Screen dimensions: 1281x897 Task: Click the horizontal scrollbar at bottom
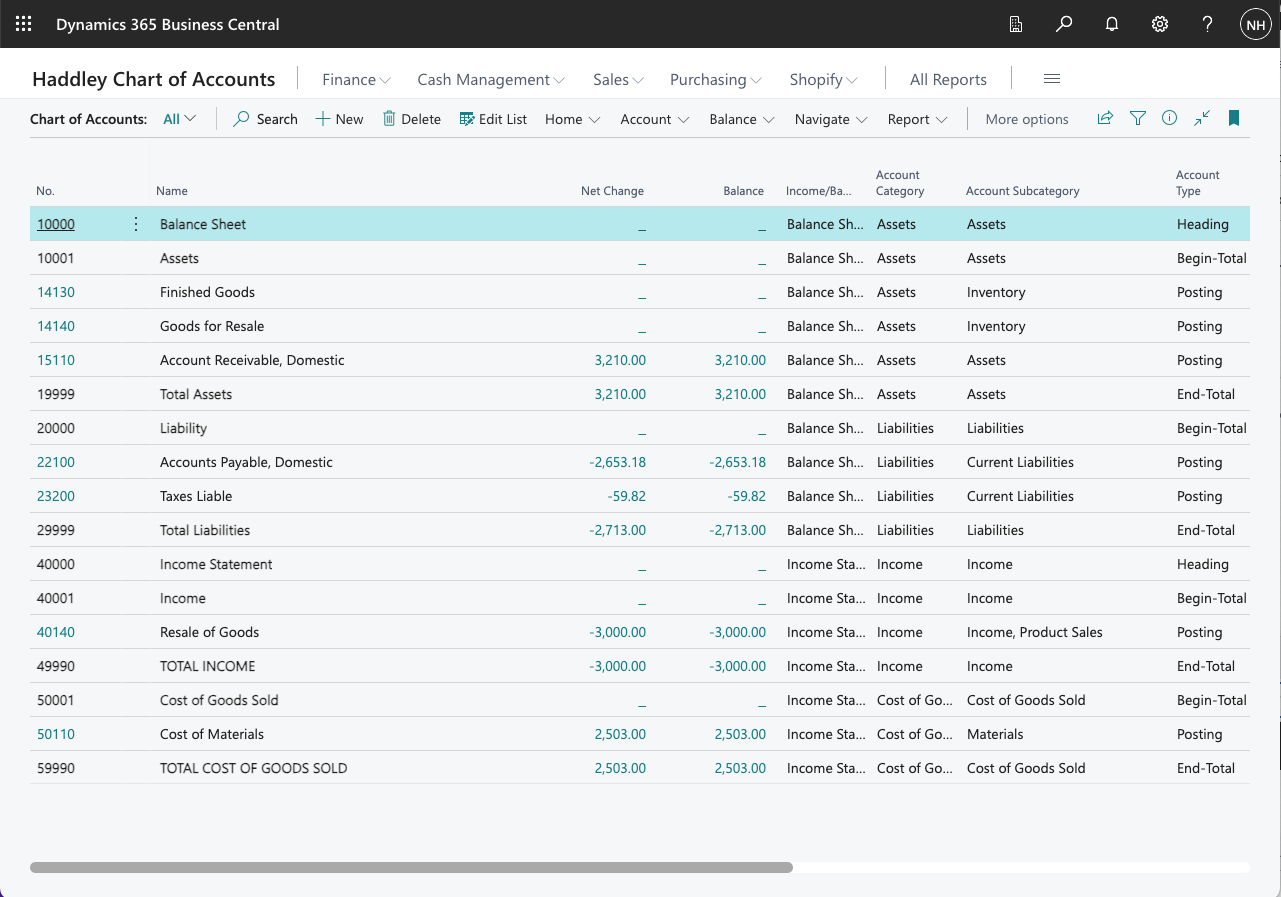[x=411, y=867]
